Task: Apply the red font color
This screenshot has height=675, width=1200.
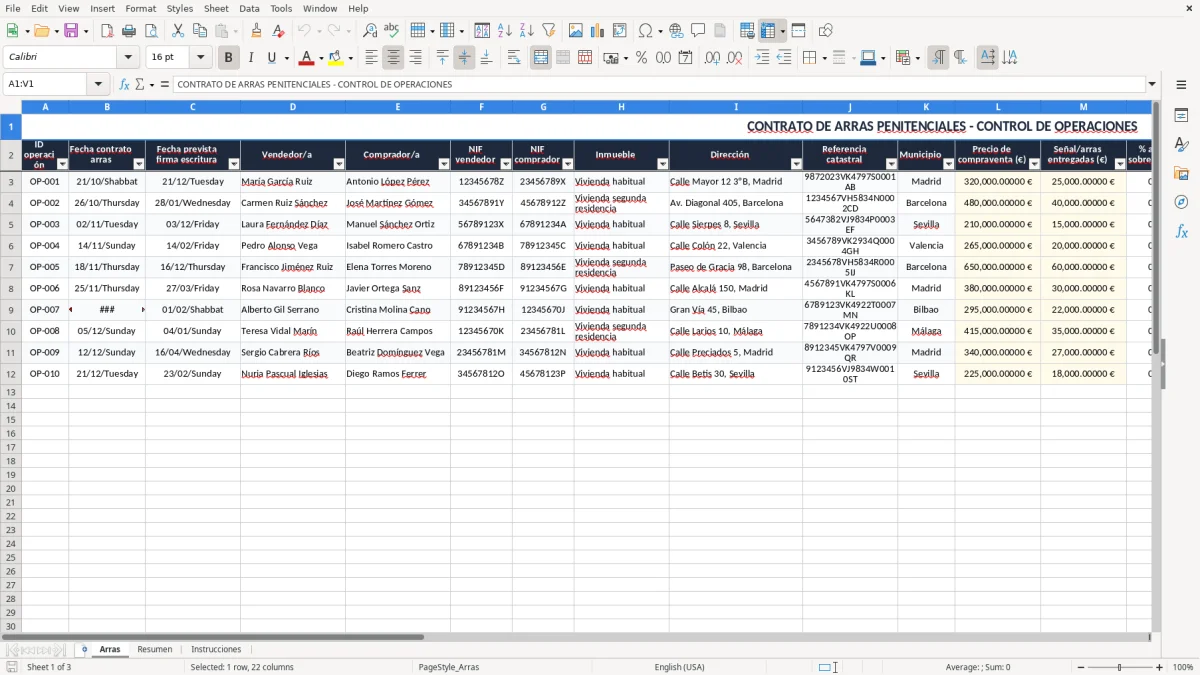Action: pos(307,58)
